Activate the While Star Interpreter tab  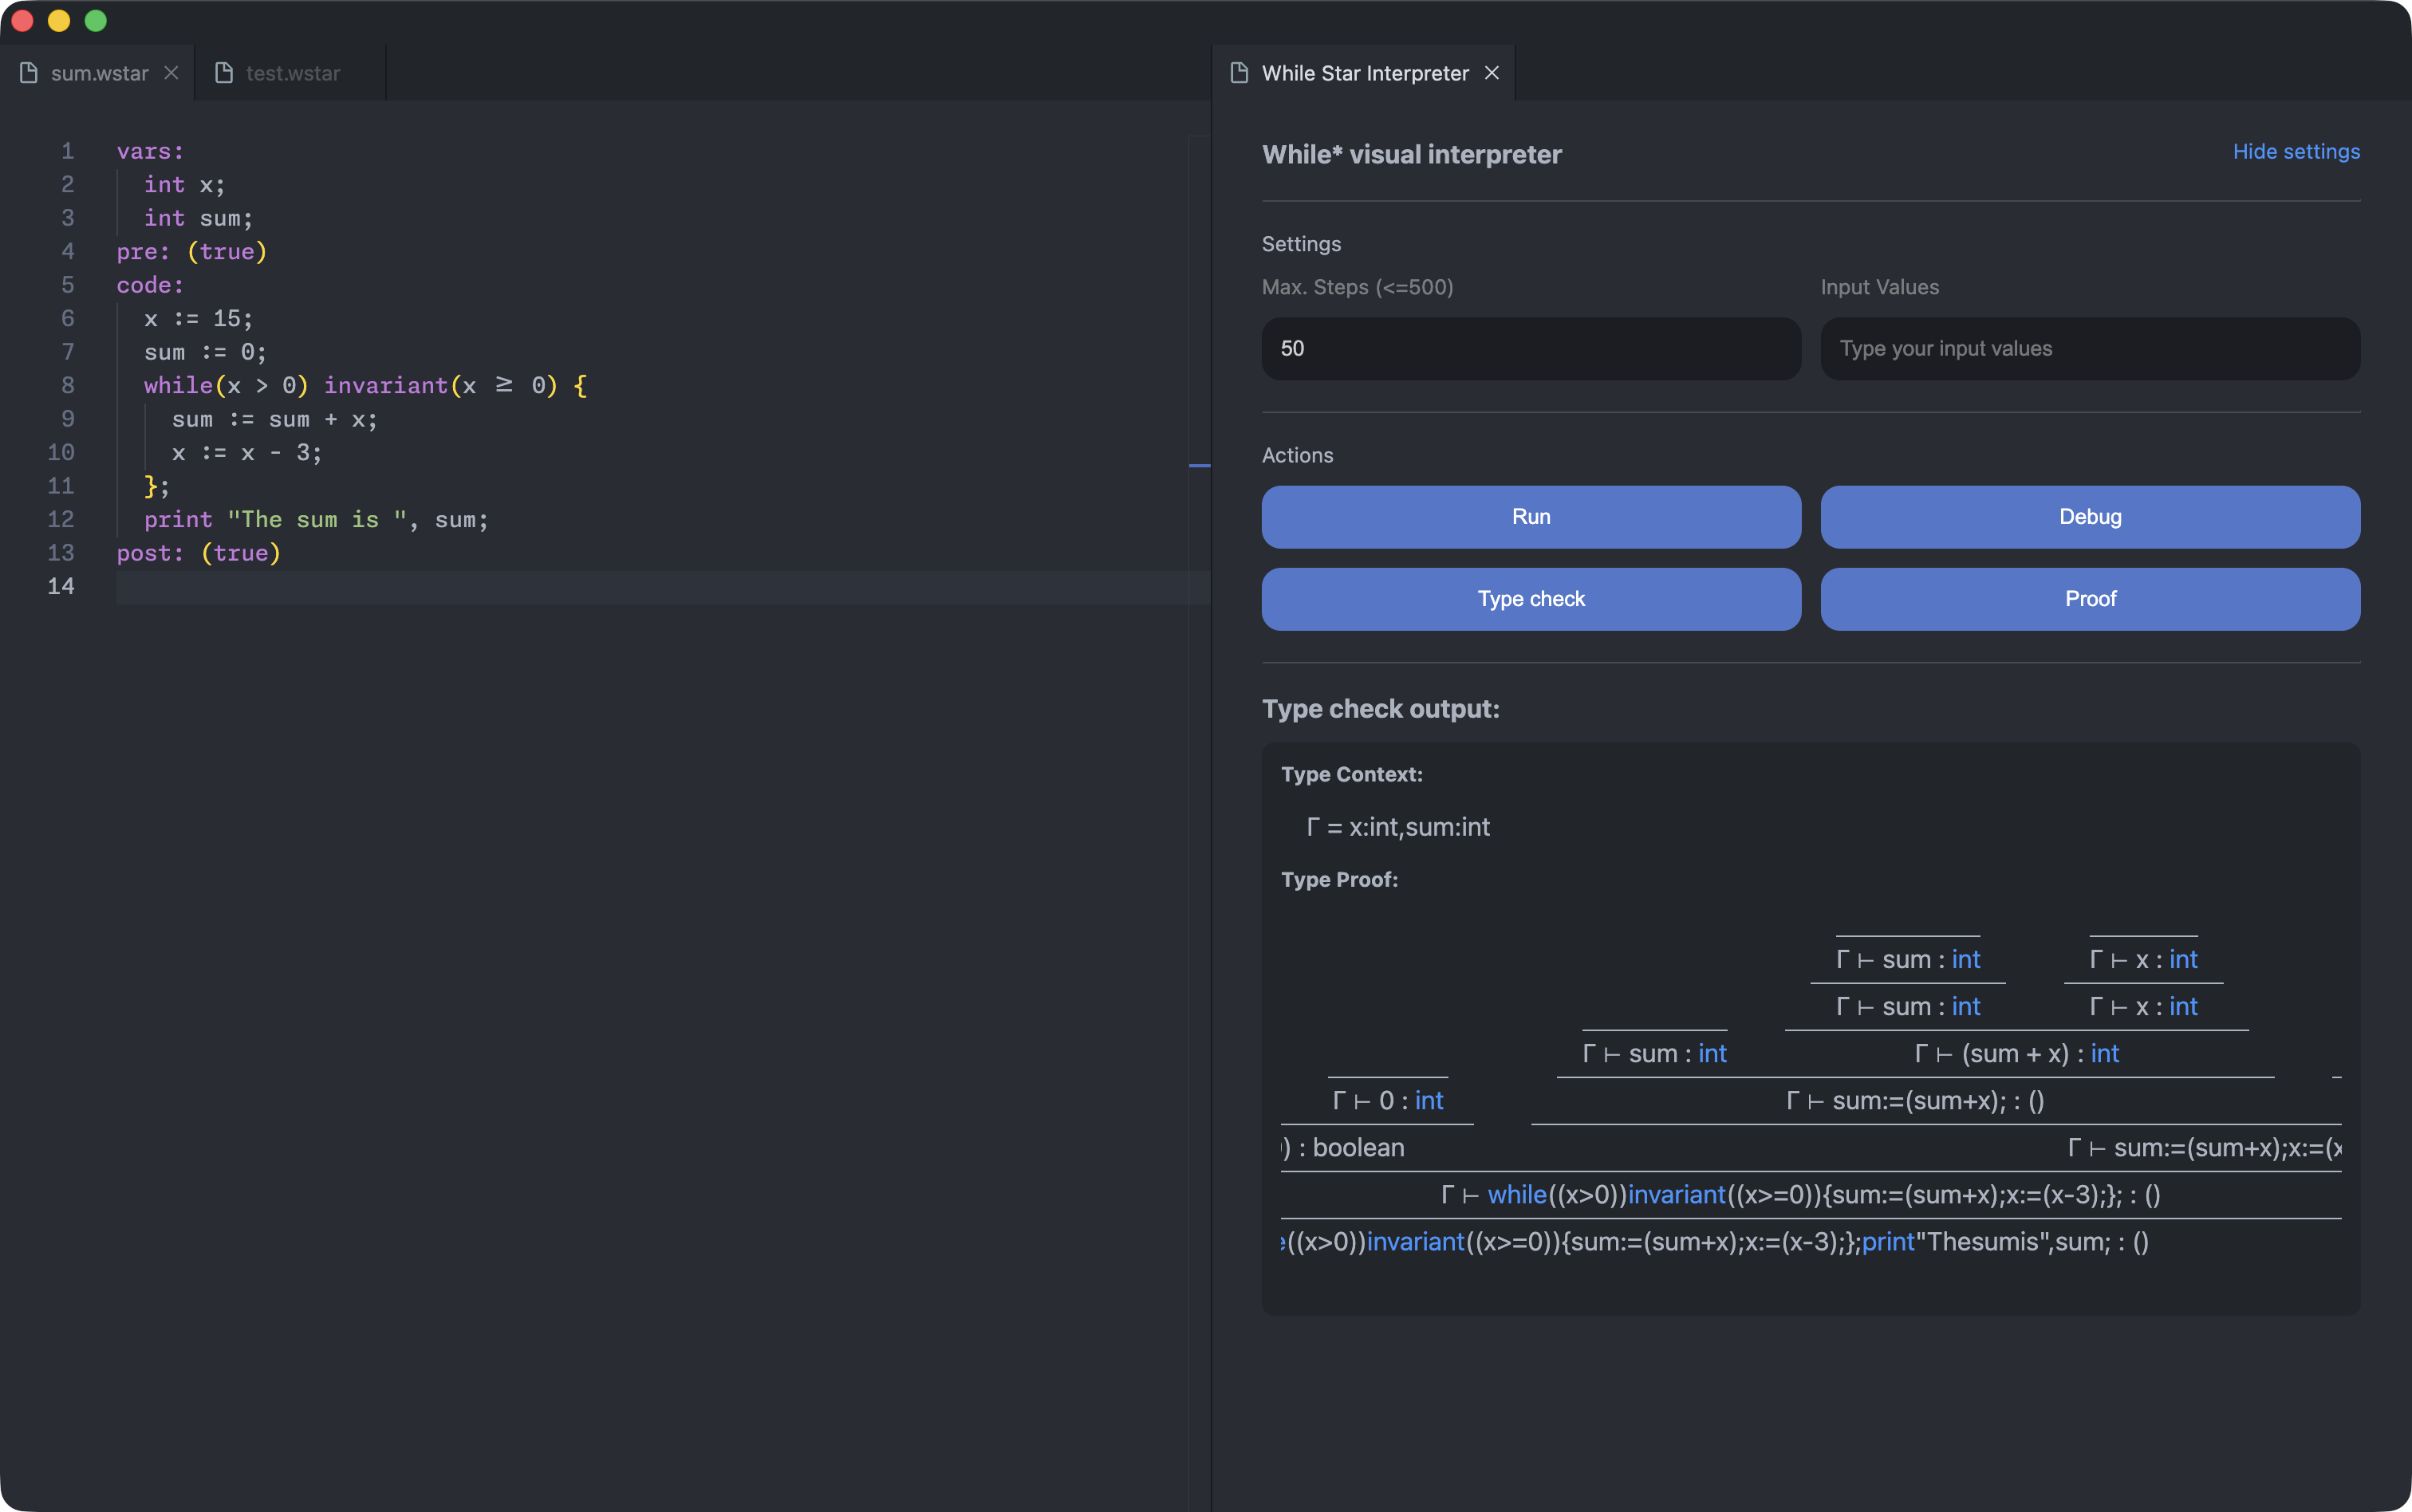click(1364, 73)
